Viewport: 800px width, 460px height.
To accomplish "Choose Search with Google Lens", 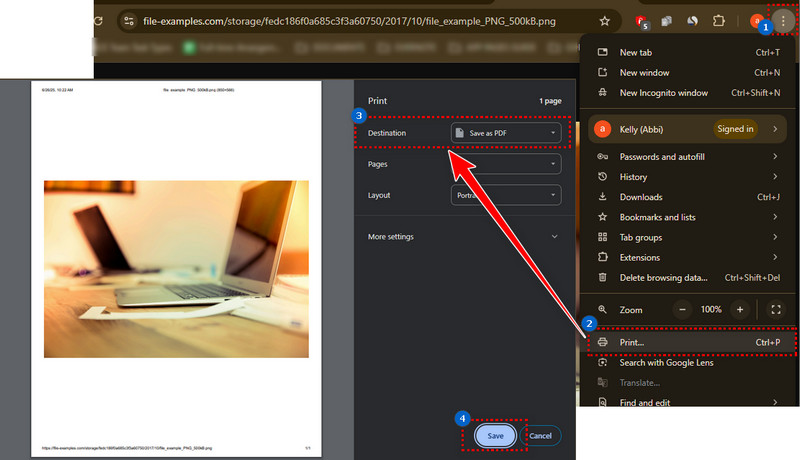I will [x=689, y=363].
